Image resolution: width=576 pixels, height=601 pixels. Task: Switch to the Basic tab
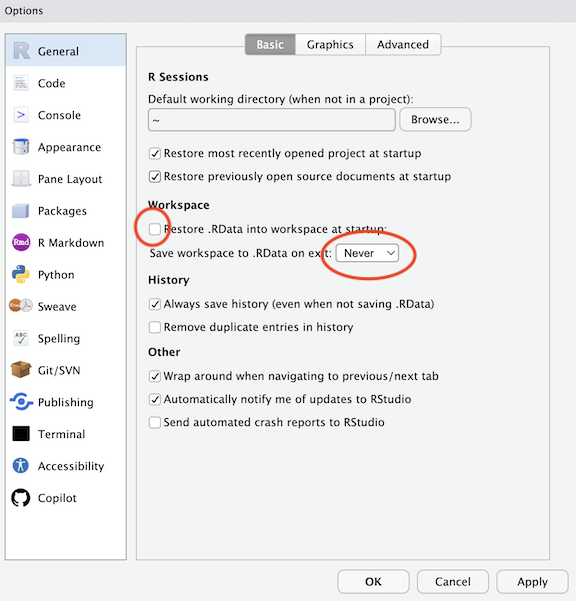(270, 44)
